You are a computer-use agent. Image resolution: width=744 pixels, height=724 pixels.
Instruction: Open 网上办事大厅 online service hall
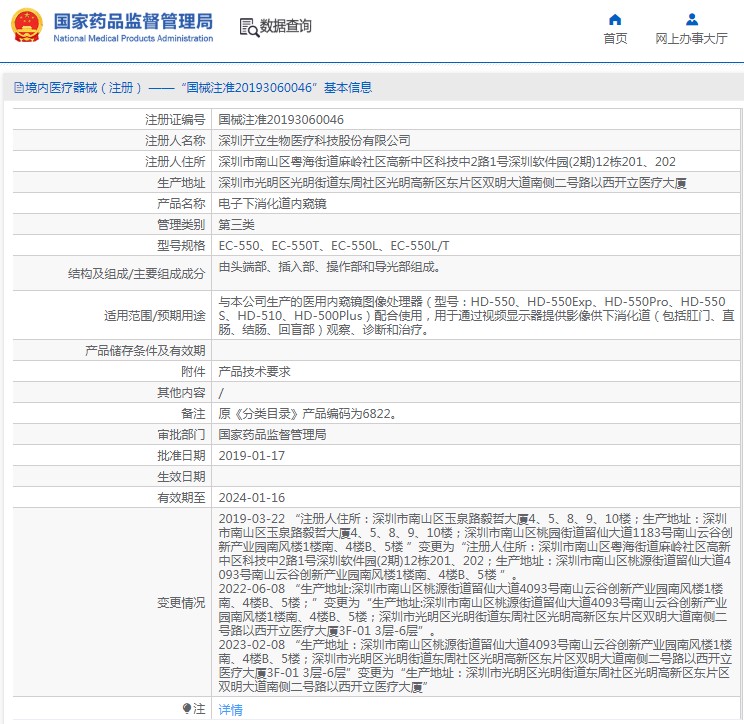point(691,38)
